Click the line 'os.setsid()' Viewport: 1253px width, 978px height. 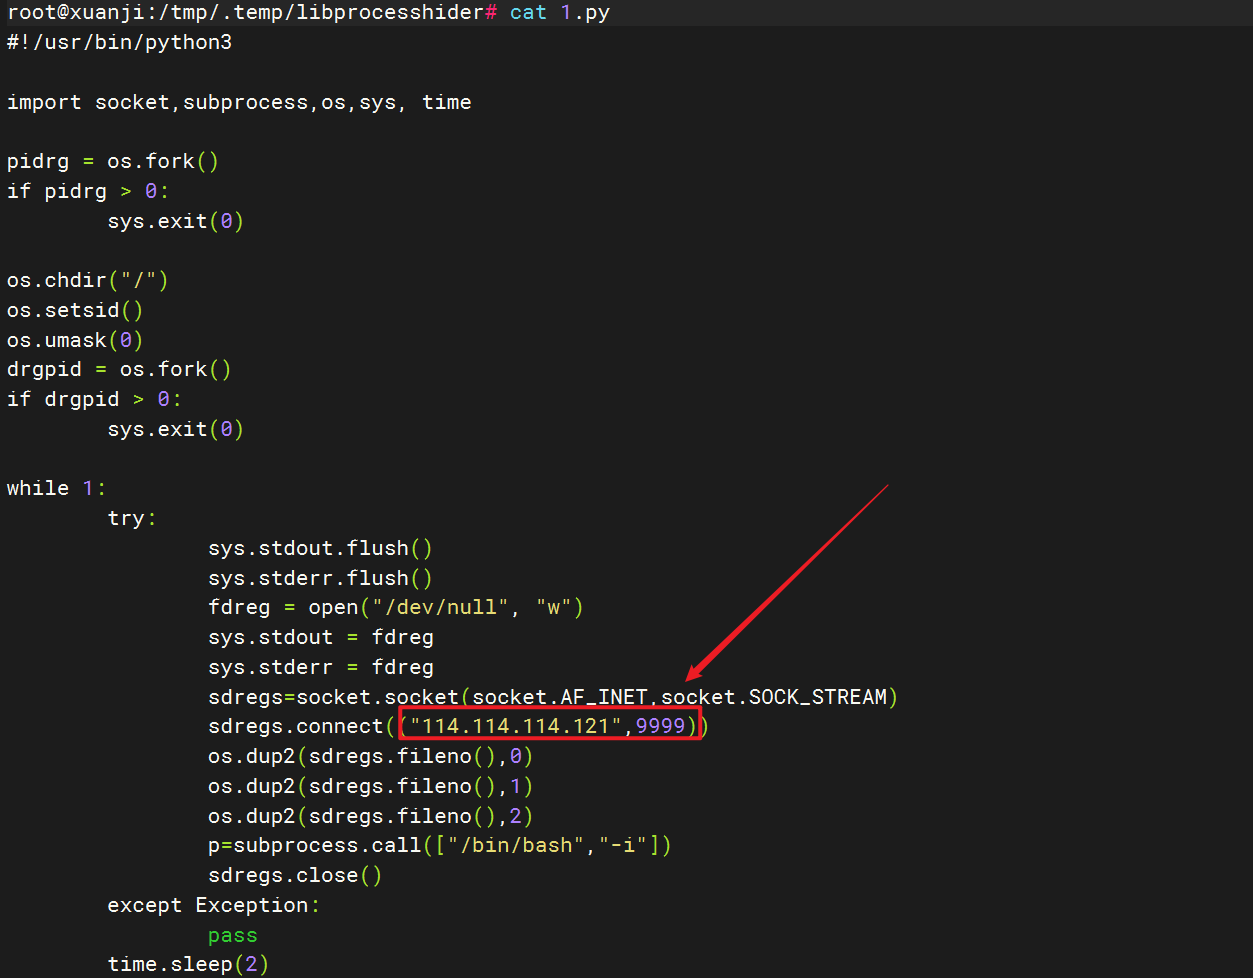[x=75, y=310]
